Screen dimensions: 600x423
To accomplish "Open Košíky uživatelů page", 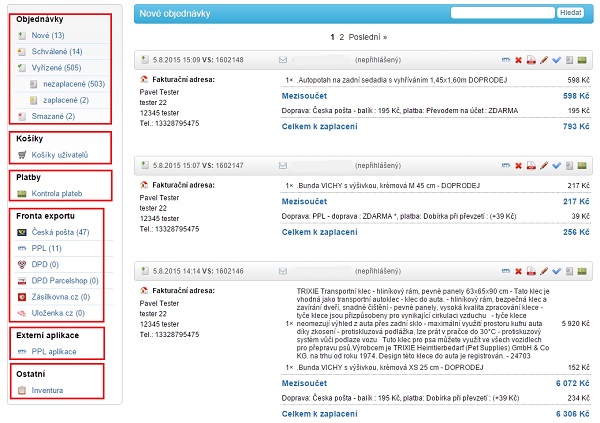I will [59, 155].
